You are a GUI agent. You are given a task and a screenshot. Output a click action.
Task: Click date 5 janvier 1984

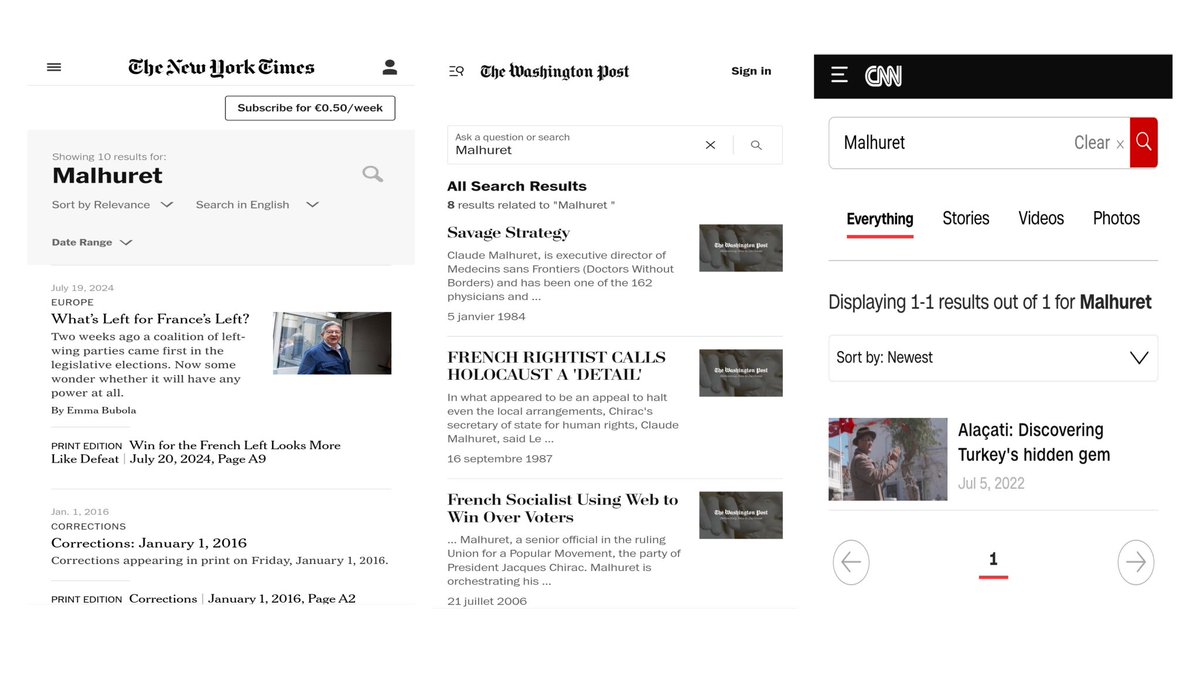click(x=486, y=317)
